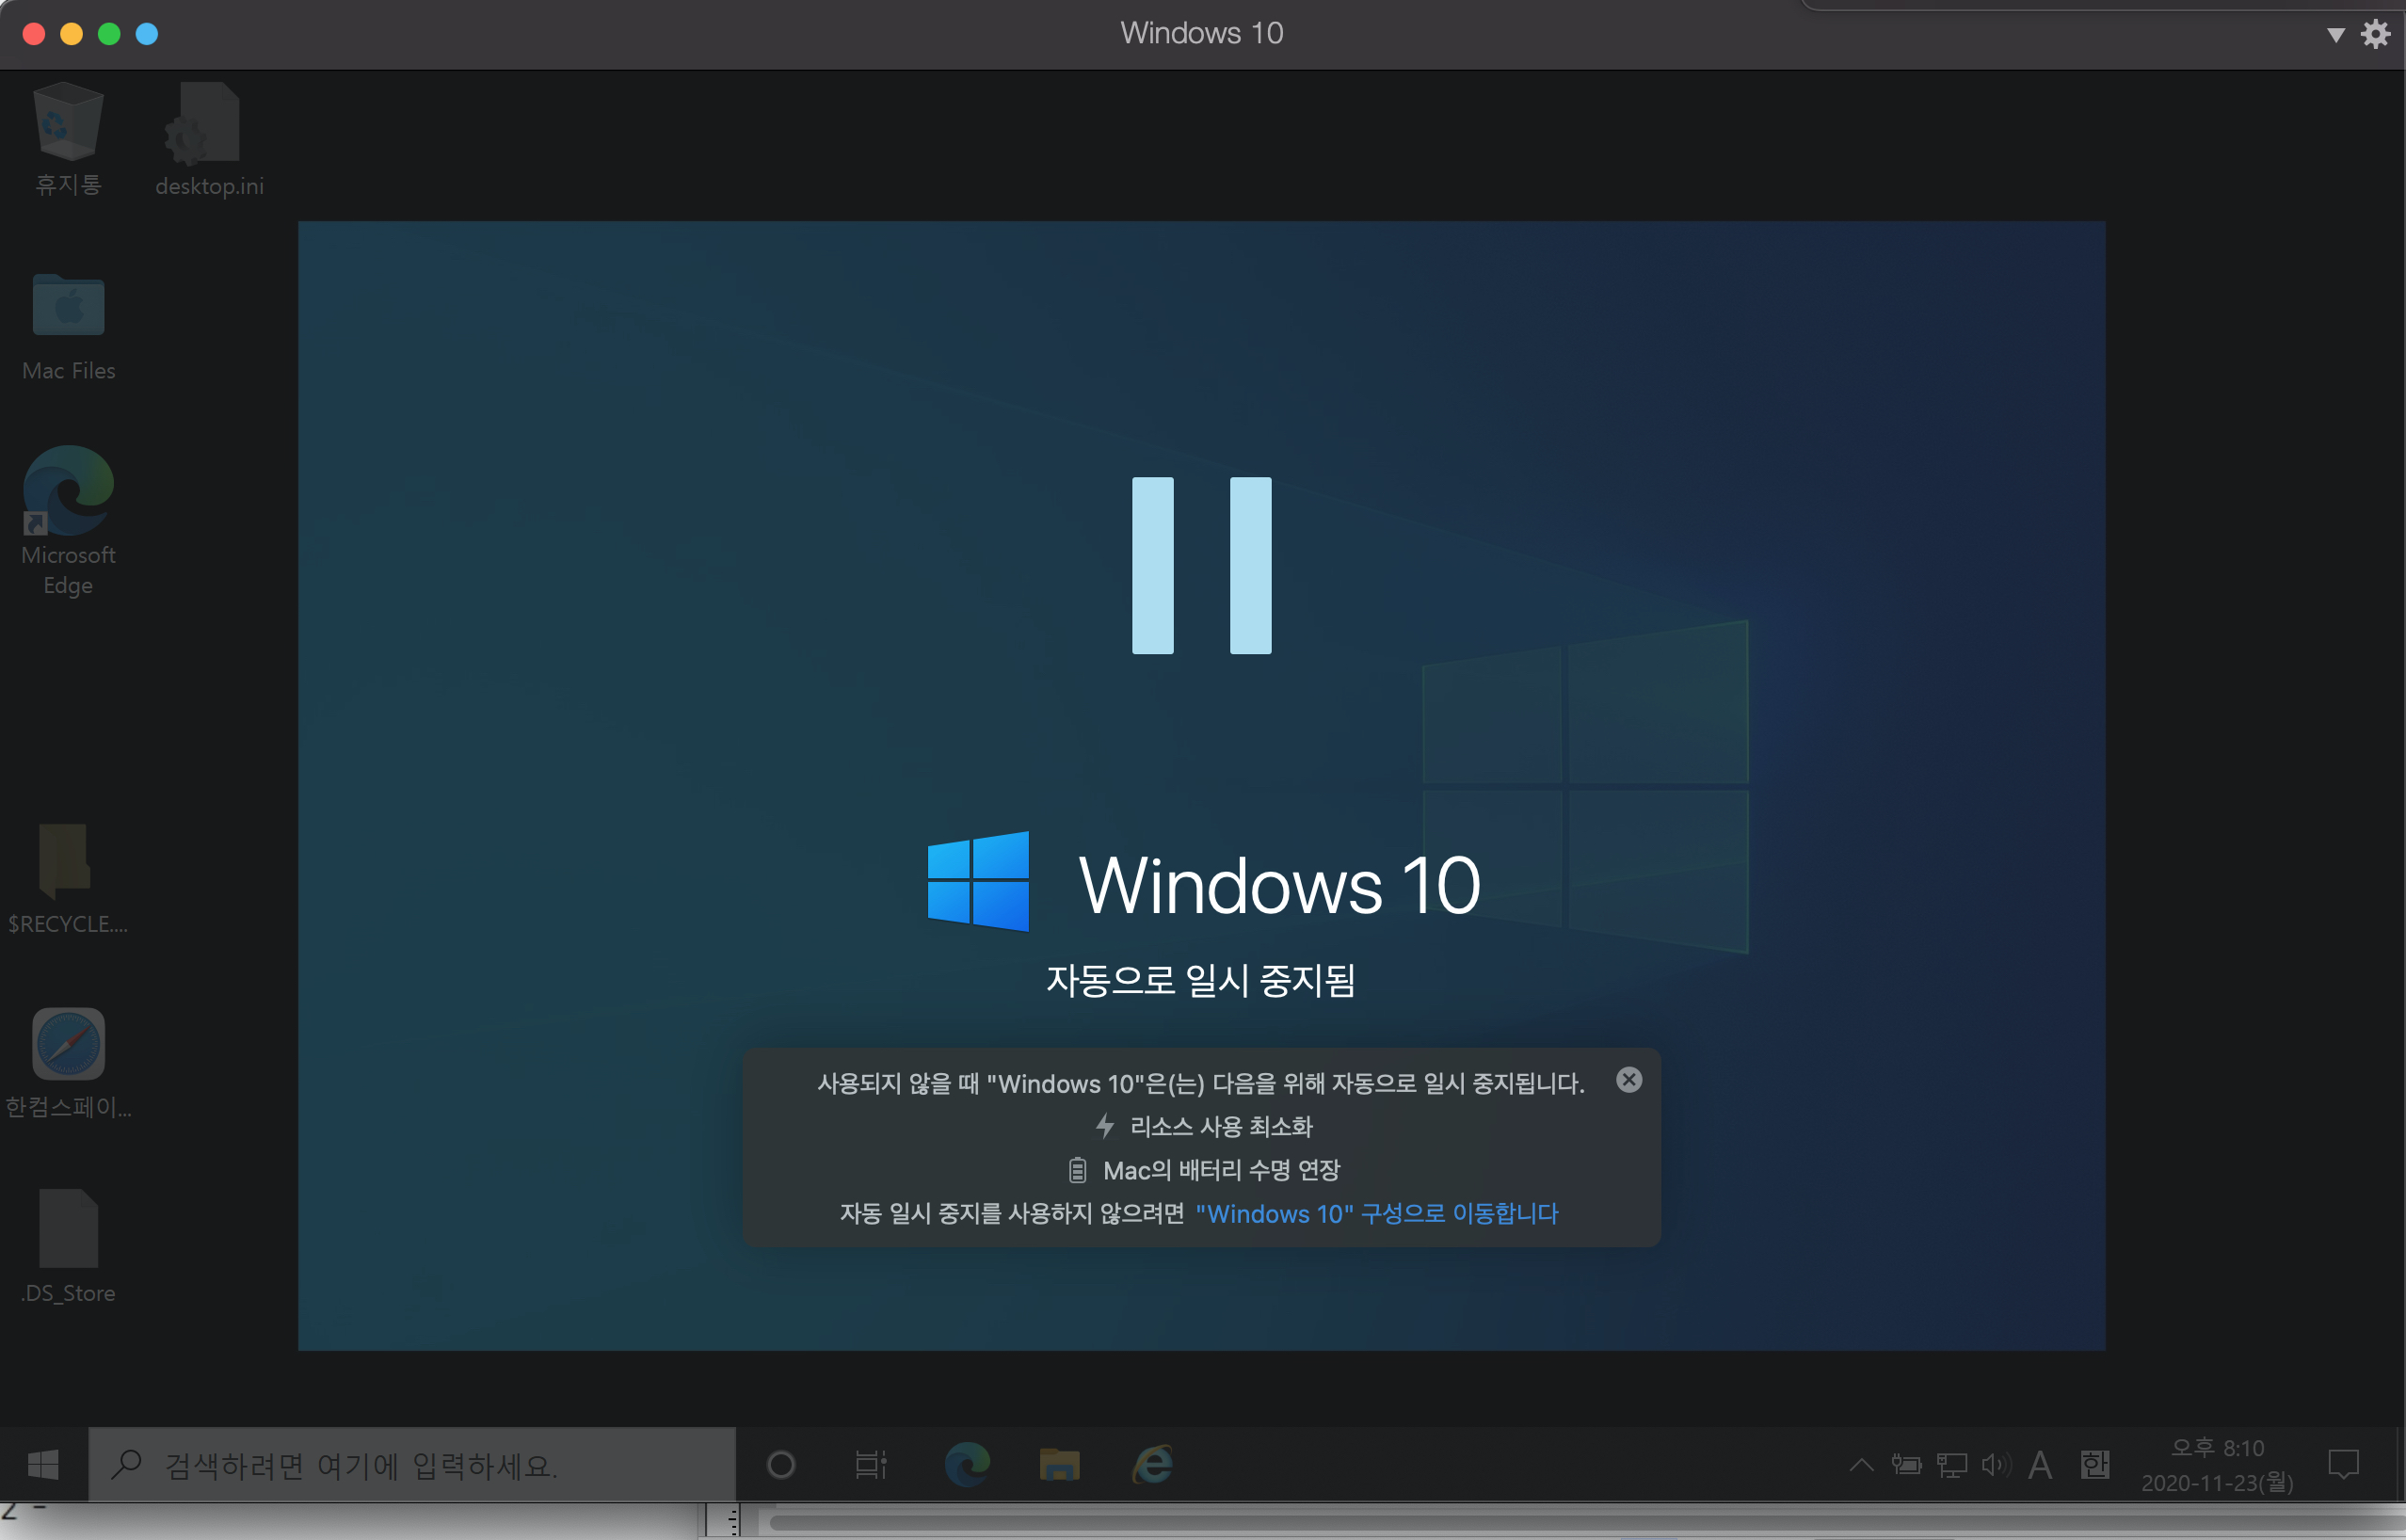Viewport: 2406px width, 1540px height.
Task: Click the Edge icon in the taskbar
Action: point(966,1465)
